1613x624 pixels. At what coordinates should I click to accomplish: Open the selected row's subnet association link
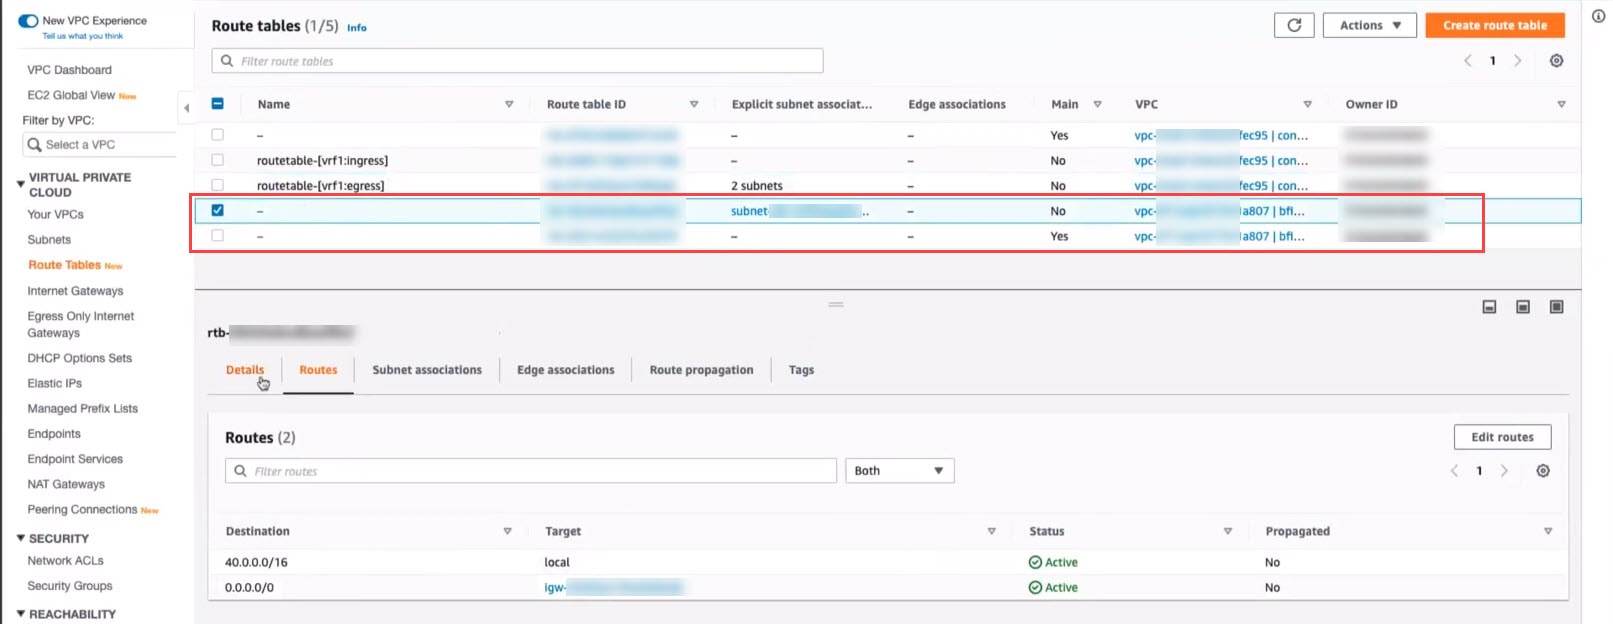pos(799,211)
